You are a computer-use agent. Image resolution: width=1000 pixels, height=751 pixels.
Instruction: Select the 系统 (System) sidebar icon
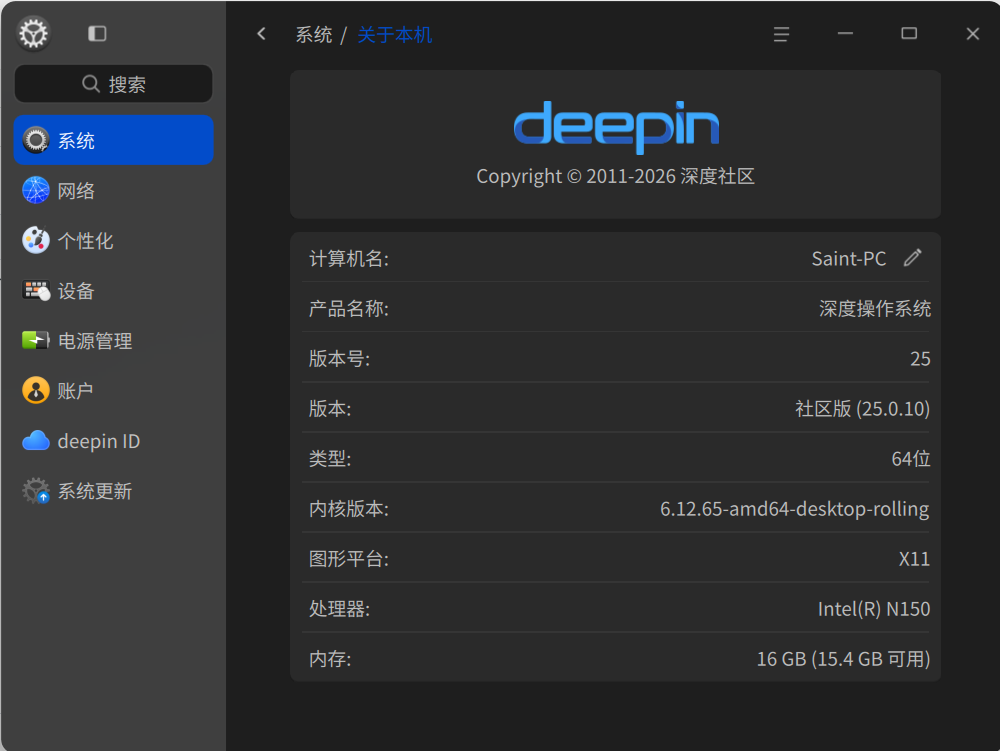tap(34, 140)
